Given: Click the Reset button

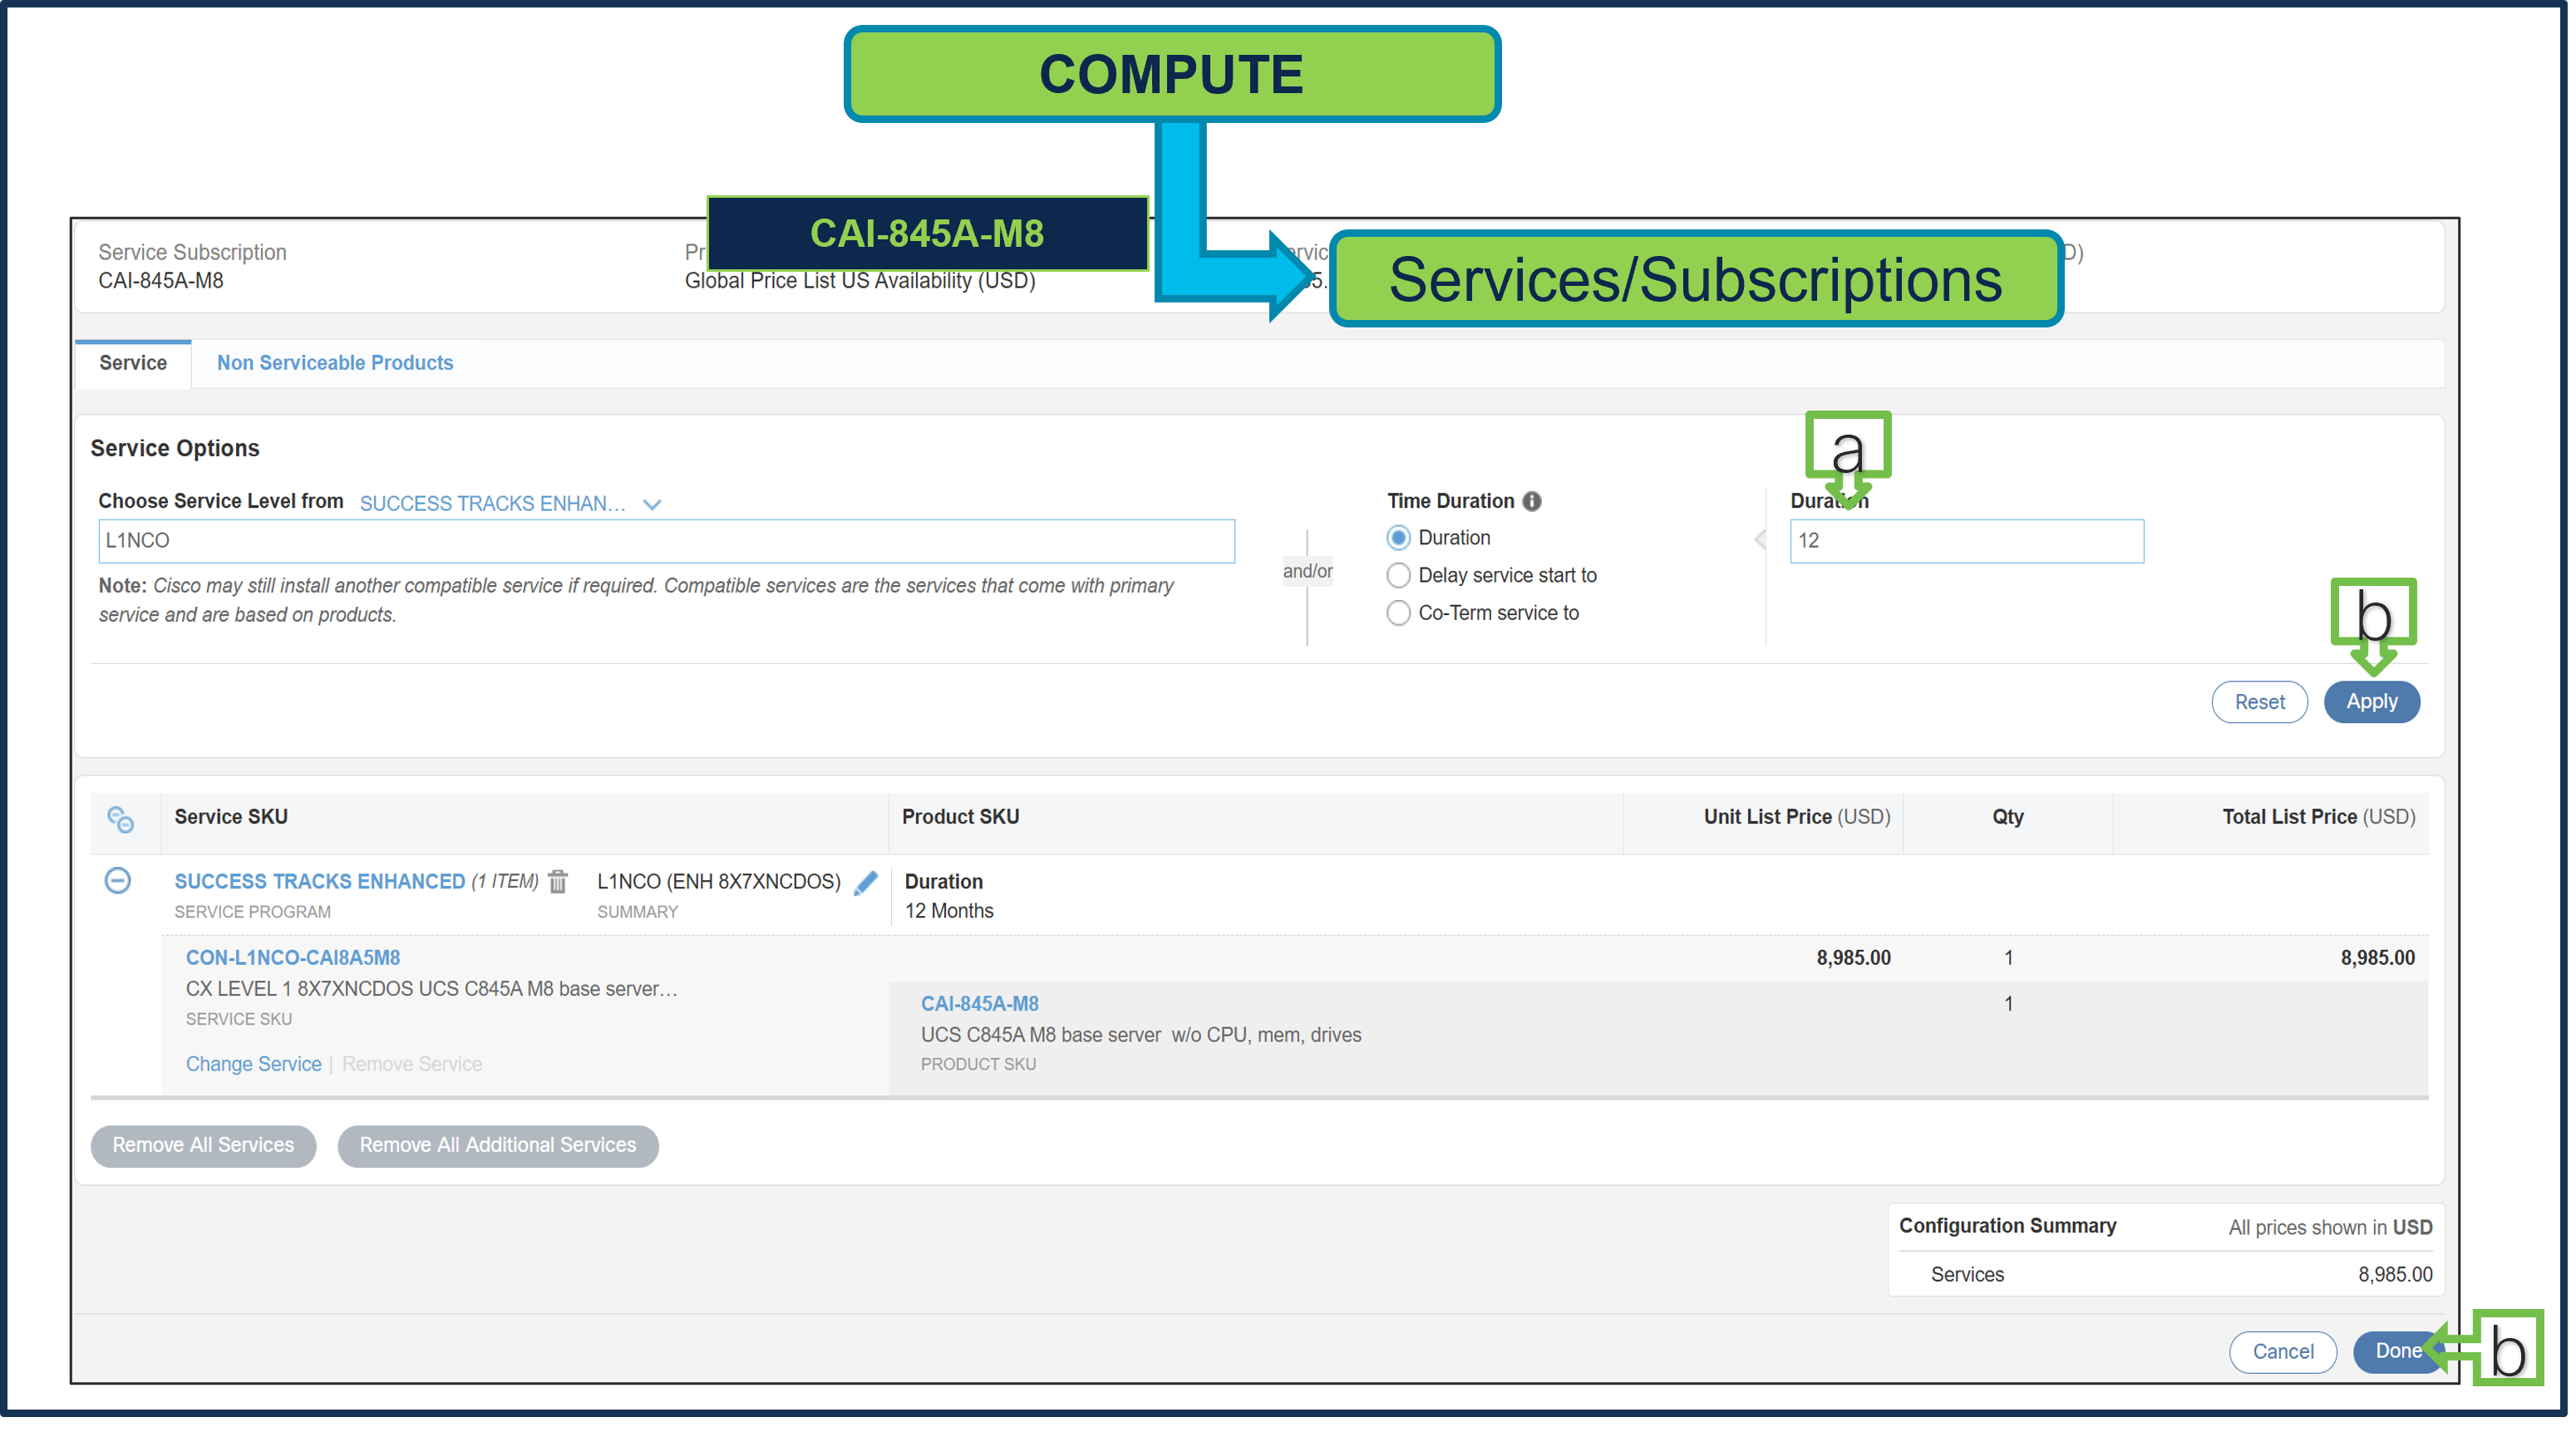Looking at the screenshot, I should tap(2259, 701).
